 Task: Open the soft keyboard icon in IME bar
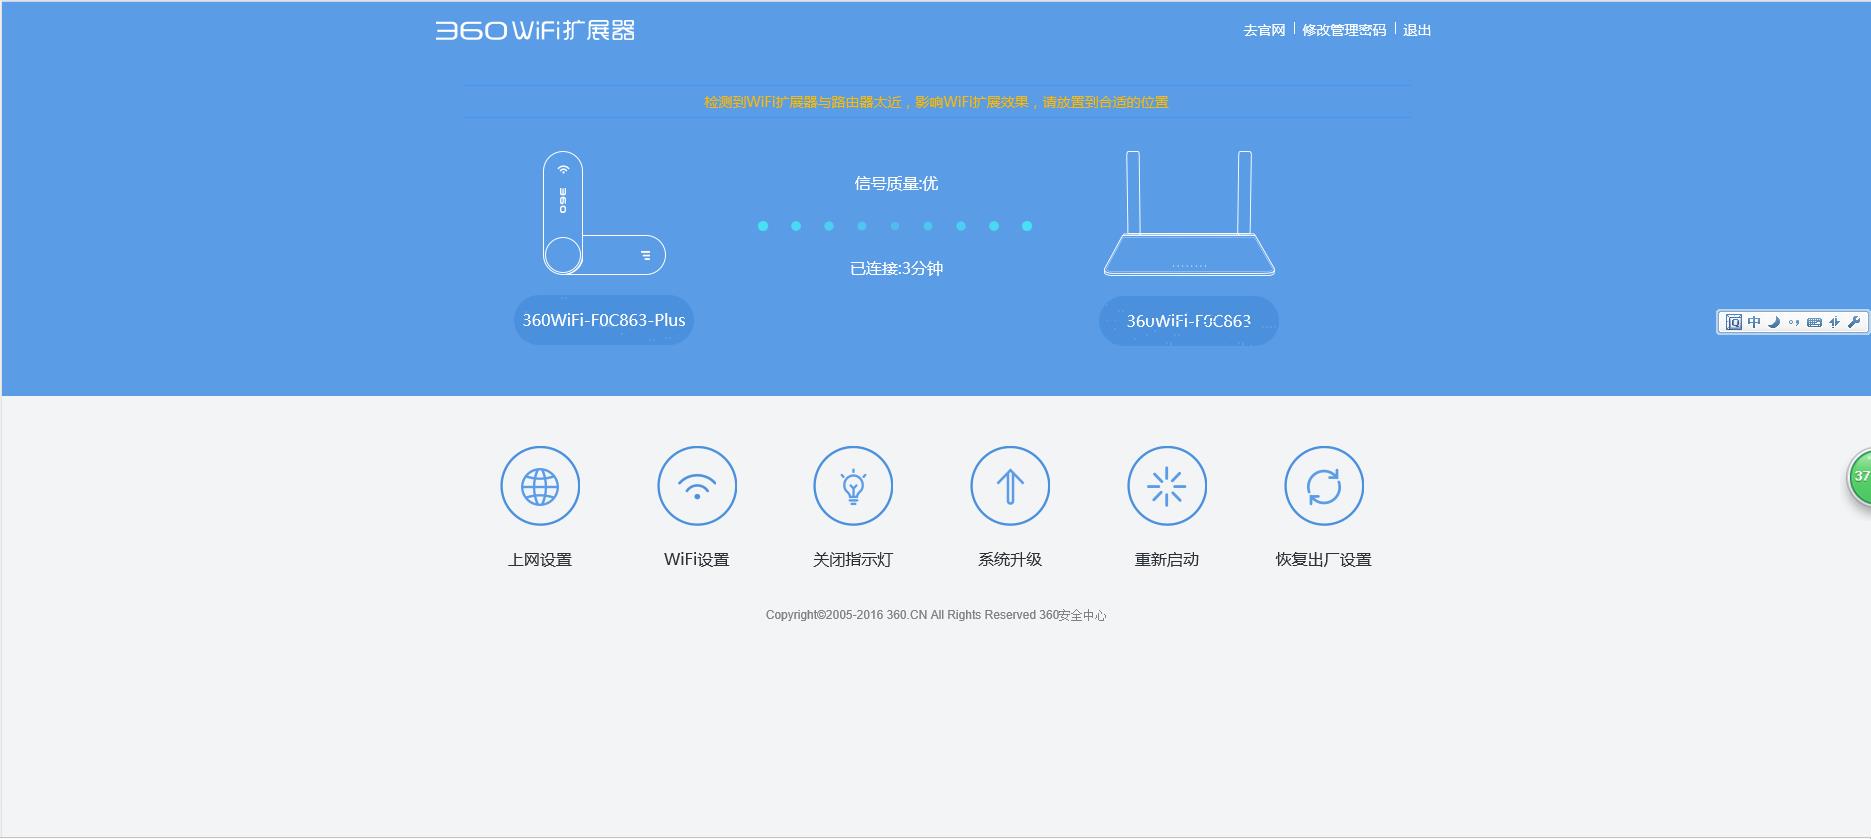[x=1814, y=322]
